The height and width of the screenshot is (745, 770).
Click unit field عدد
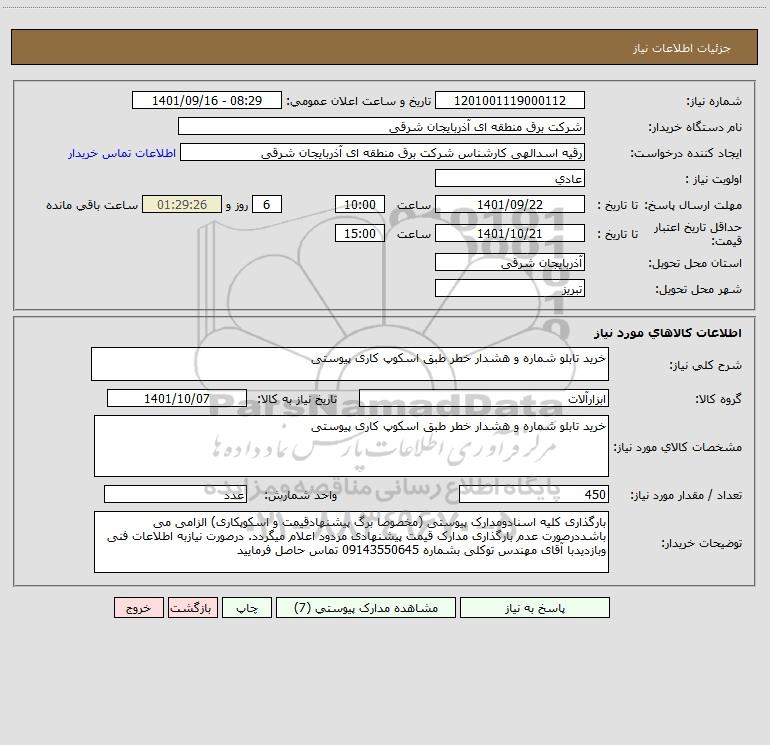(x=175, y=495)
